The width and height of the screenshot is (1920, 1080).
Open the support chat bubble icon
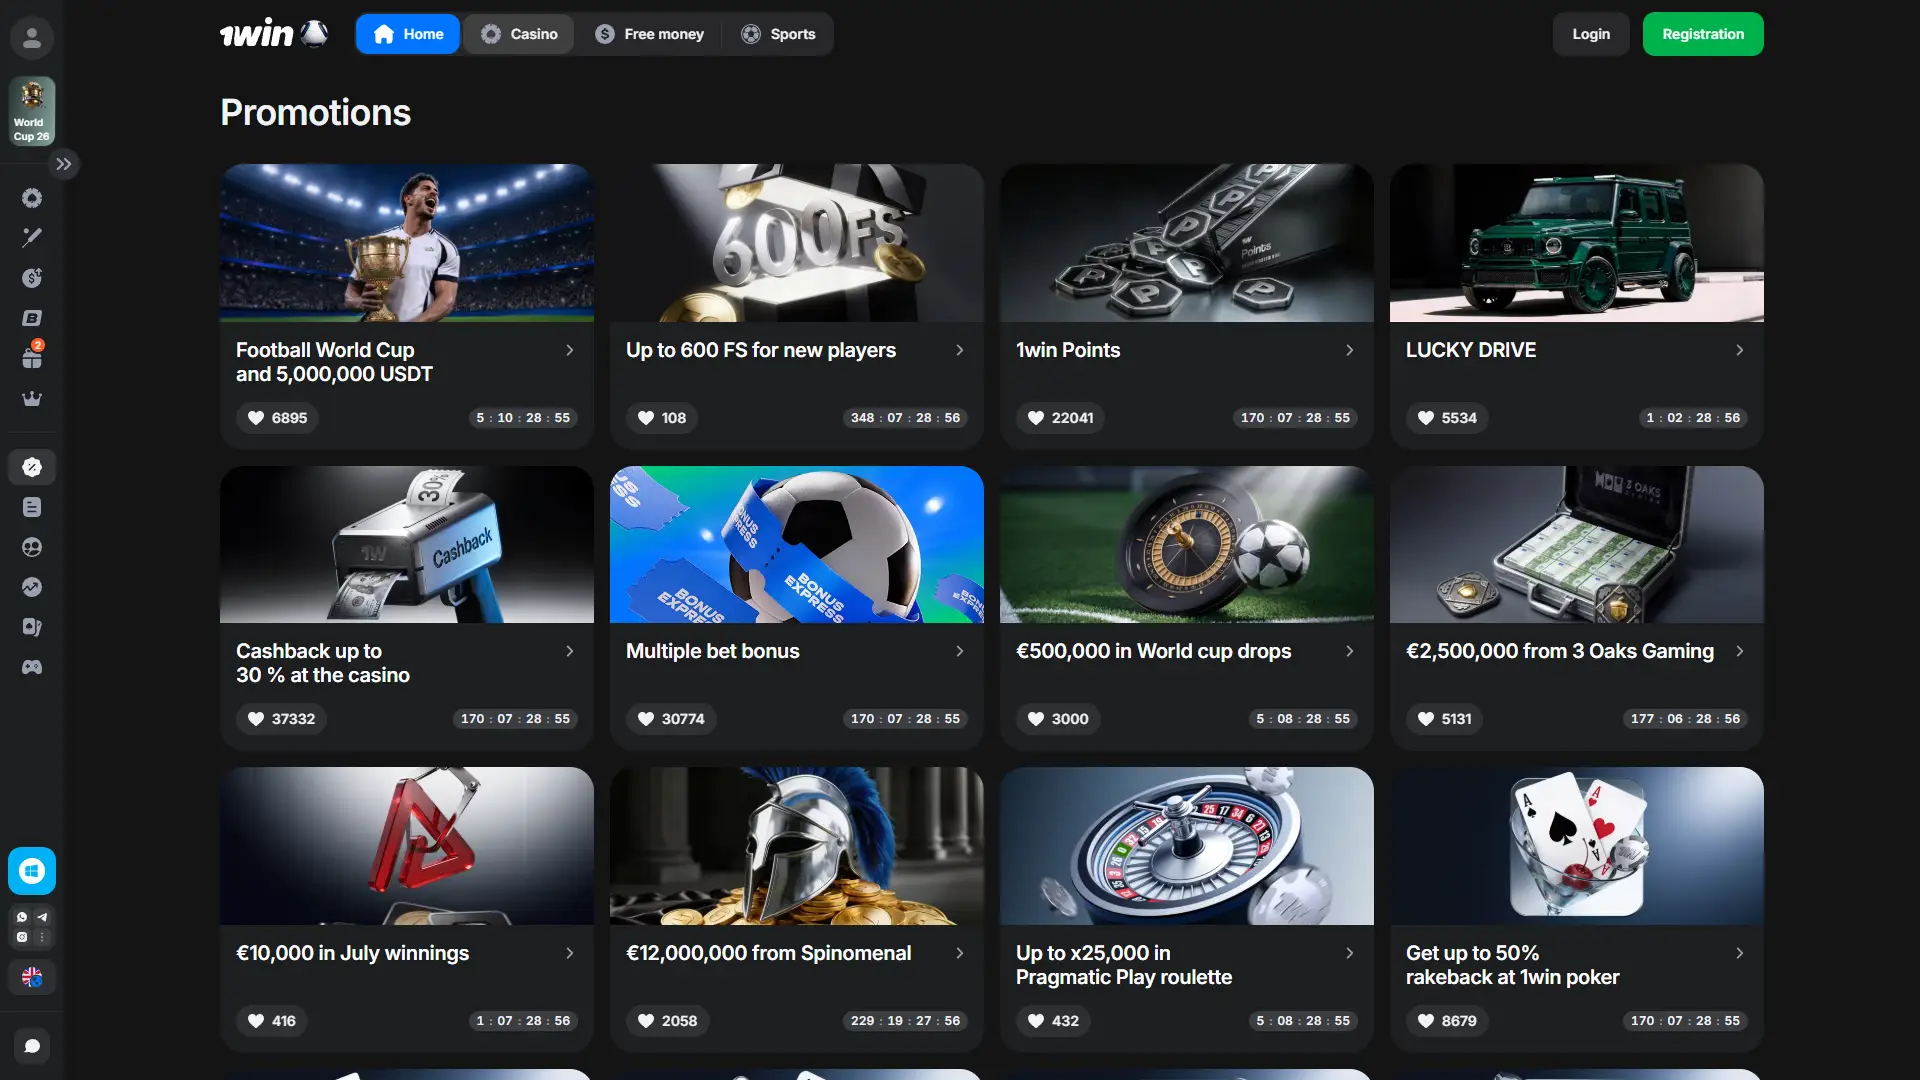pyautogui.click(x=32, y=1046)
